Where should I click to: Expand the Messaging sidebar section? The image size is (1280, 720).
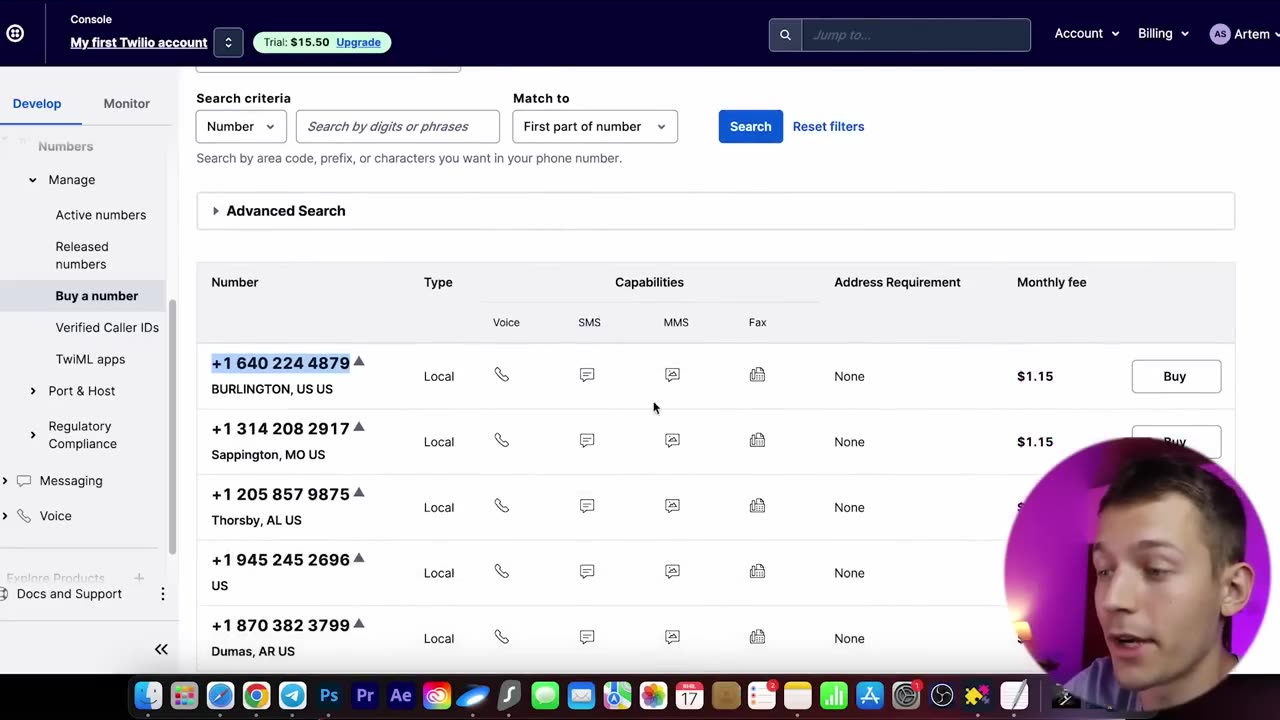(x=5, y=481)
